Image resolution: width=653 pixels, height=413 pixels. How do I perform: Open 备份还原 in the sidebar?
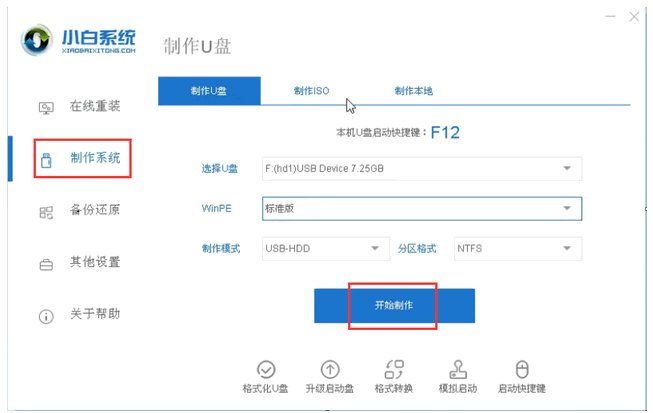[x=95, y=210]
